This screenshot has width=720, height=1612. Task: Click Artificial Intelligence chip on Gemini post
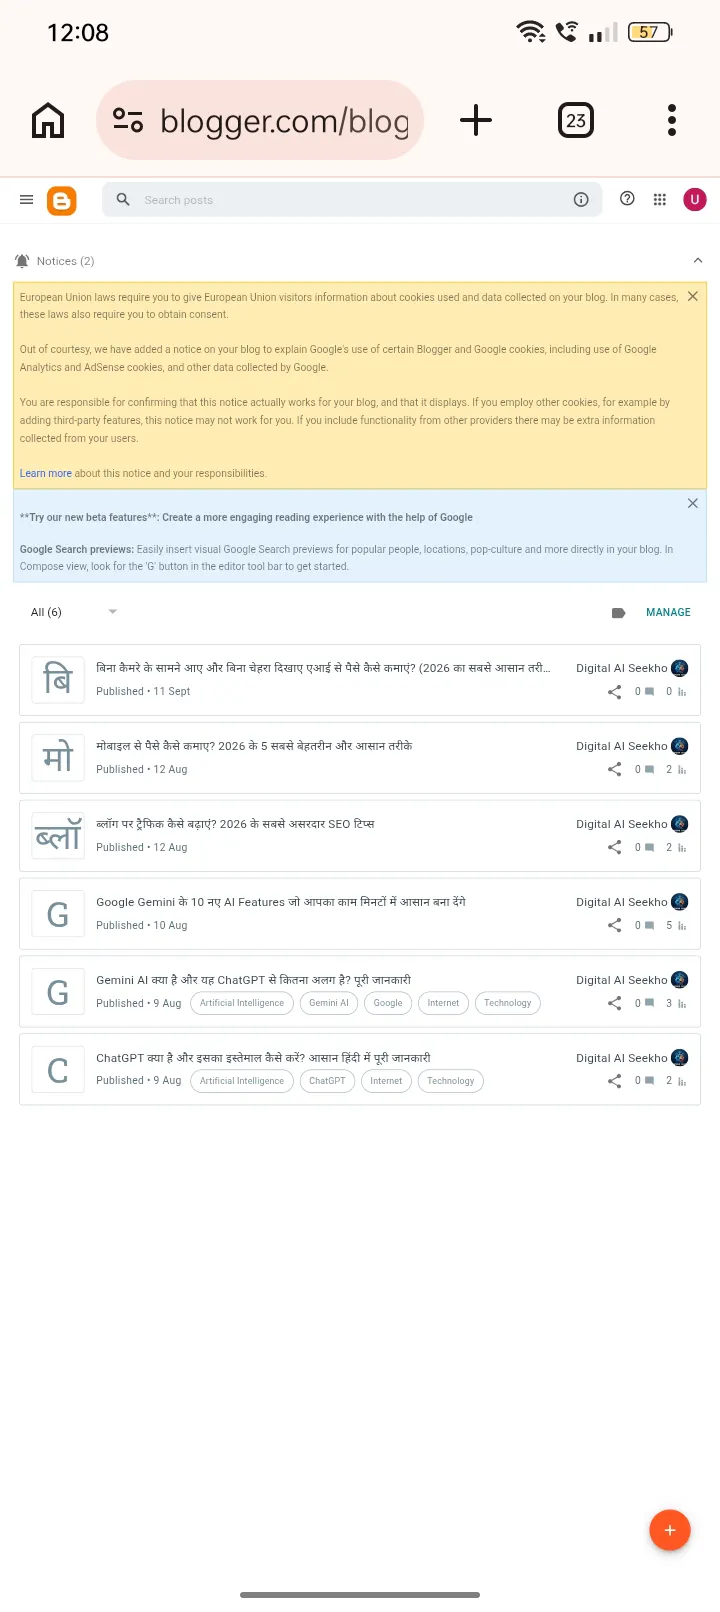pyautogui.click(x=242, y=1003)
